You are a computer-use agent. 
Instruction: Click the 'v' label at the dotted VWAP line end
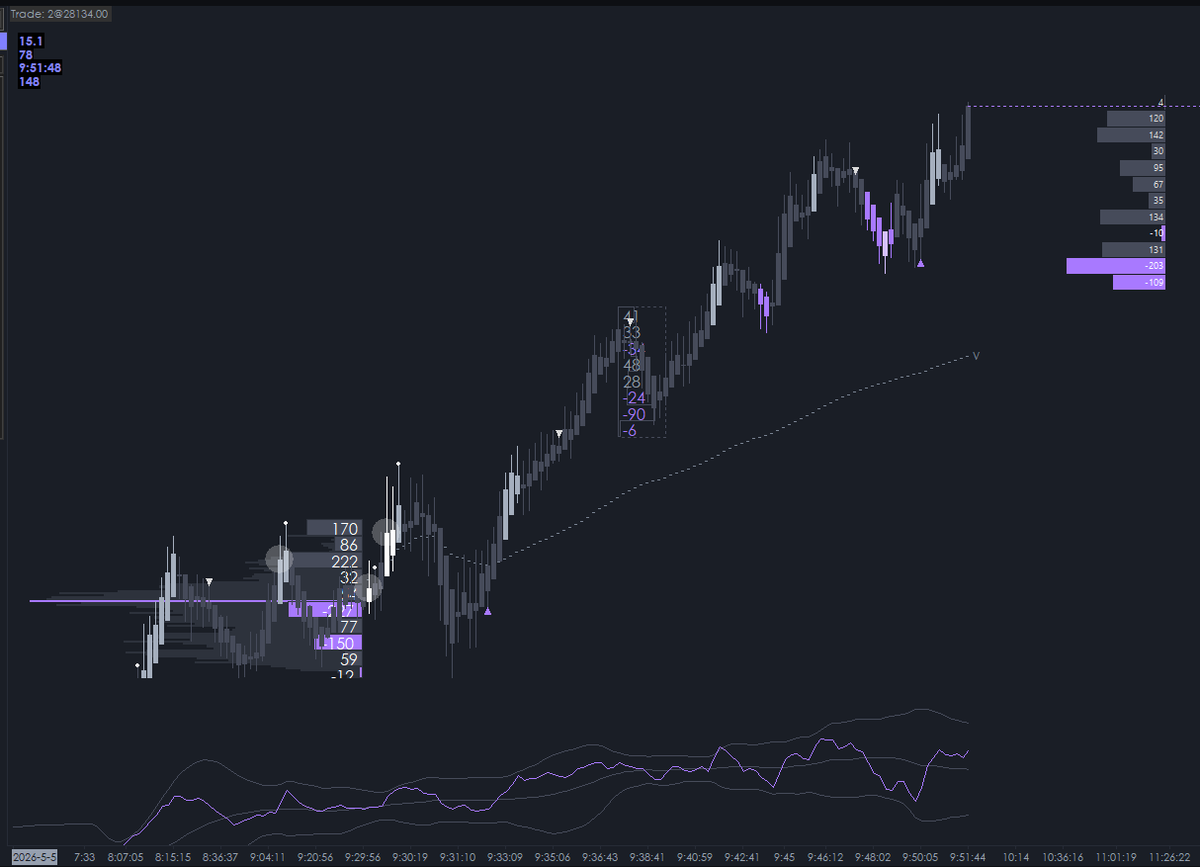click(x=976, y=355)
